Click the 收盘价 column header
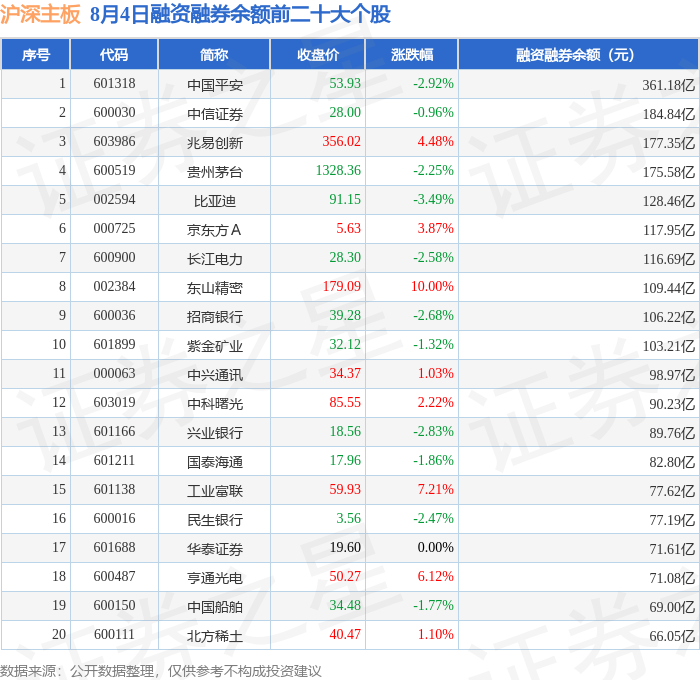Screen dimensions: 700x680 click(318, 54)
